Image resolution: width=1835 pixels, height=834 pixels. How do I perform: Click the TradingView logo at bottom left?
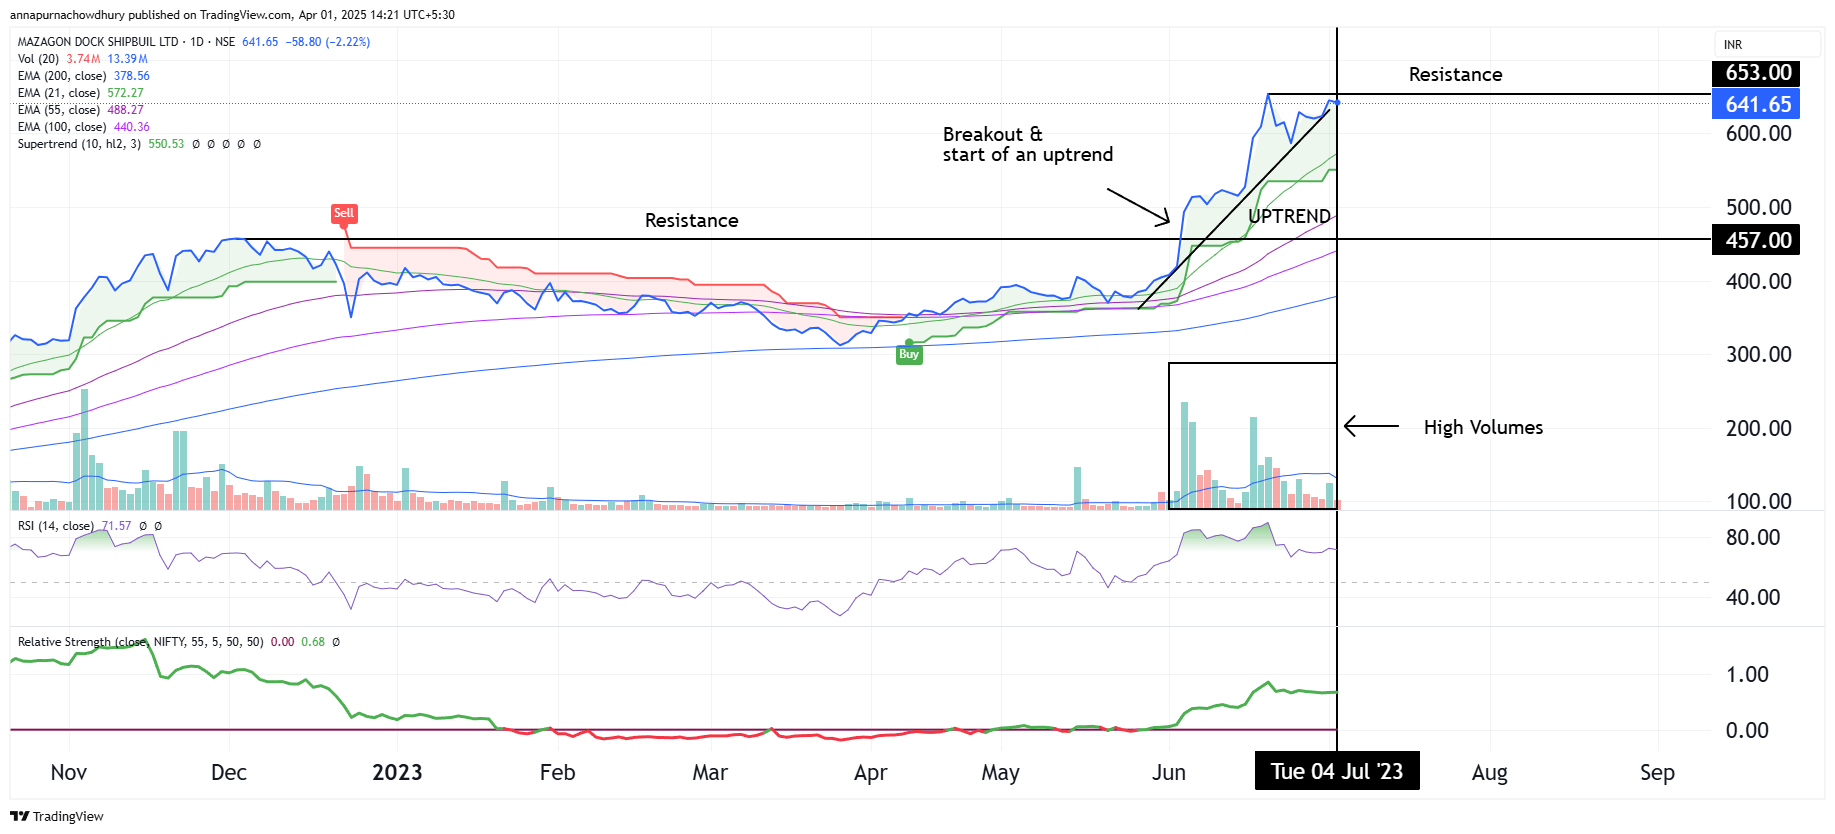(x=57, y=816)
